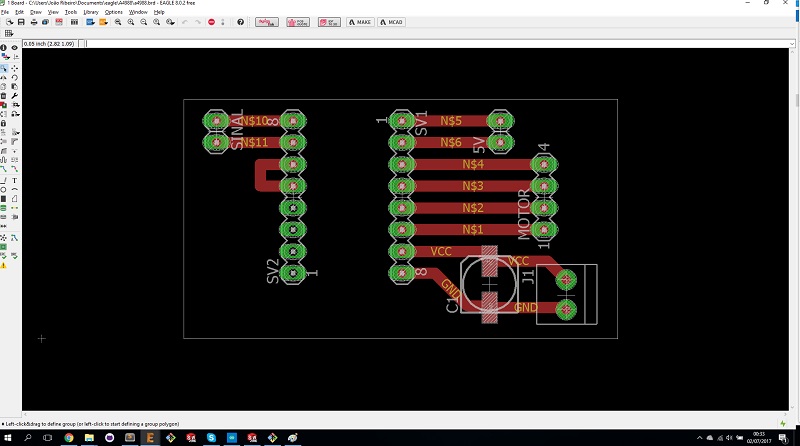800x446 pixels.
Task: Select the Ripup tool
Action: 15,168
